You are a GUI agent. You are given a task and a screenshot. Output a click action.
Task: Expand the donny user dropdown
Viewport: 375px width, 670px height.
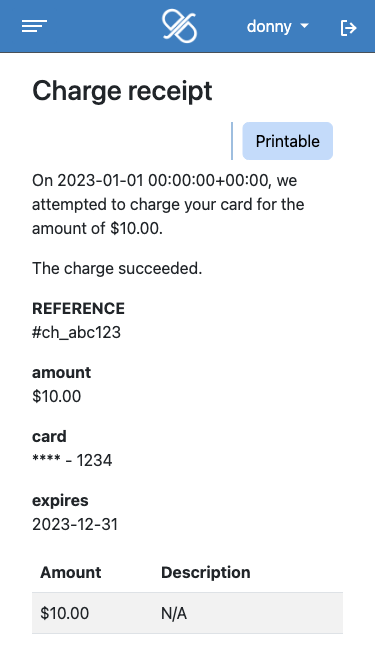[x=278, y=26]
